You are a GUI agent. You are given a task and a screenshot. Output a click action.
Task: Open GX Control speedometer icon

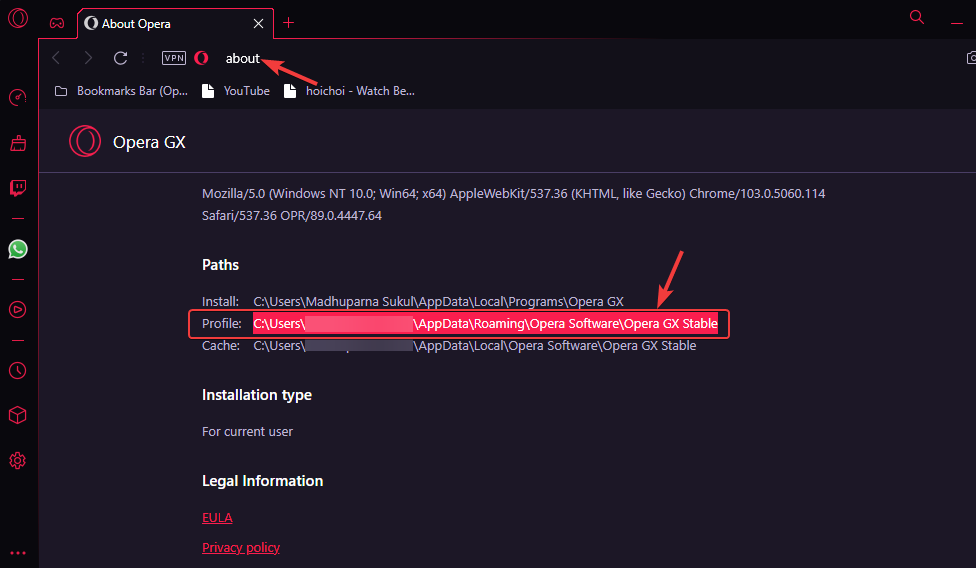17,98
